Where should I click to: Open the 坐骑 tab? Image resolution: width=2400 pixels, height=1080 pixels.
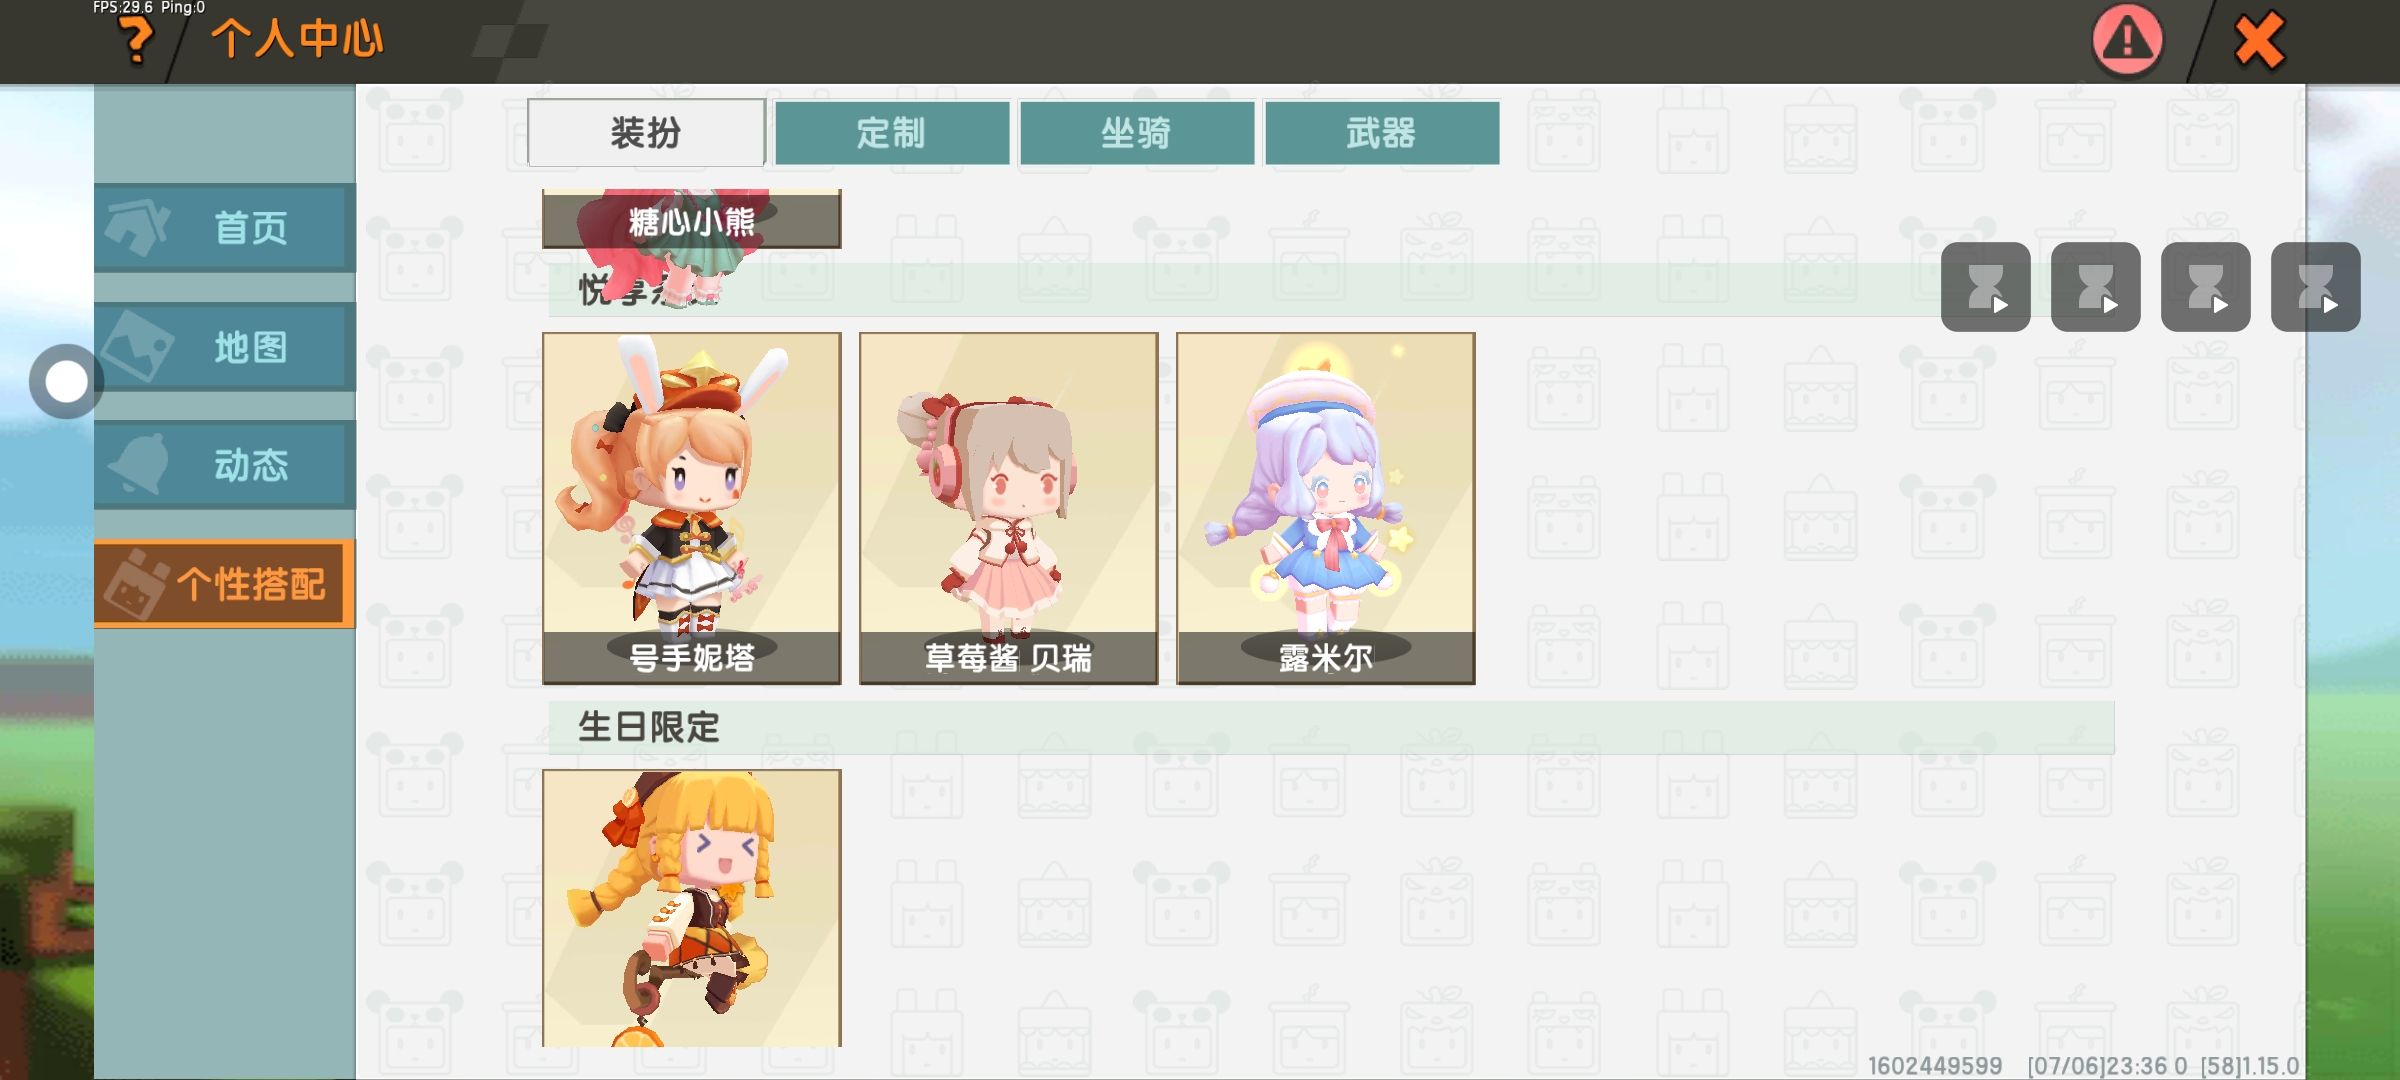tap(1137, 133)
